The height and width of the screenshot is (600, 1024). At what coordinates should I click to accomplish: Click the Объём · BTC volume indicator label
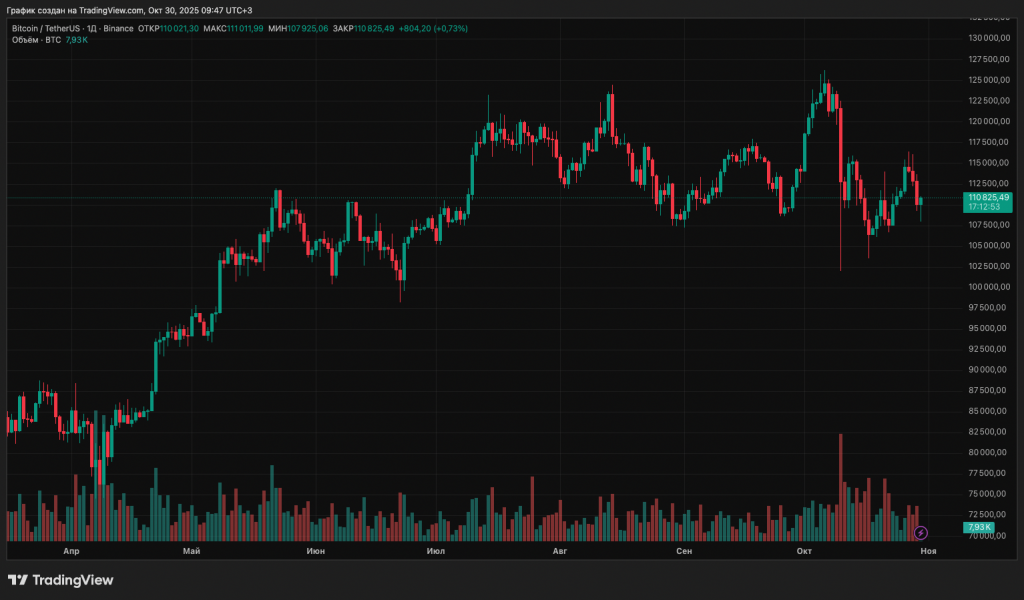coord(36,40)
